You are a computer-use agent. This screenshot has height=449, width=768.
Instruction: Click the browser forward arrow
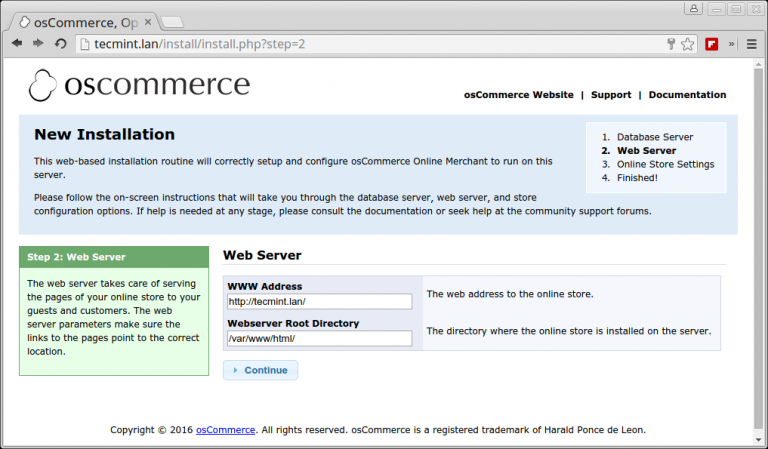[x=38, y=44]
